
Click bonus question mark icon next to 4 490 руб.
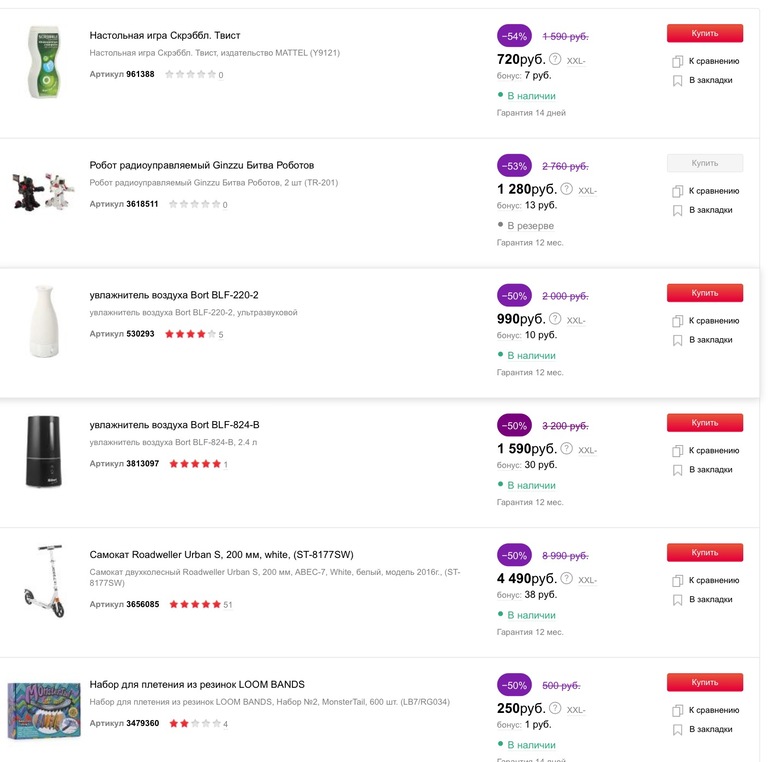tap(566, 579)
